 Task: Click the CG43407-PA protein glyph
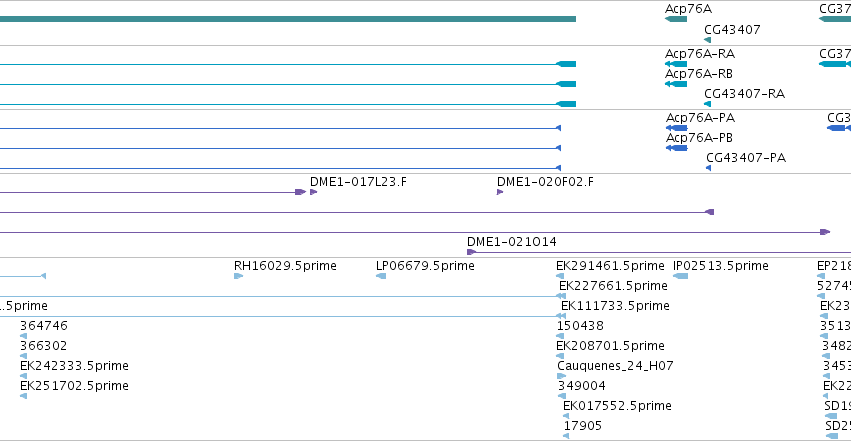[x=708, y=168]
